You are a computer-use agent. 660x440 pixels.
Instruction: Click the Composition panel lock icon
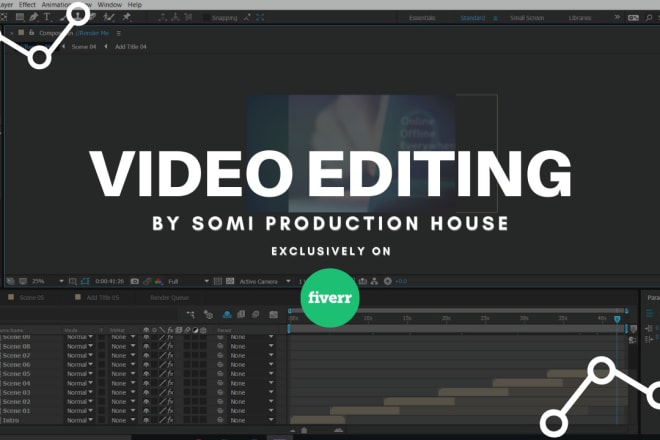point(31,32)
